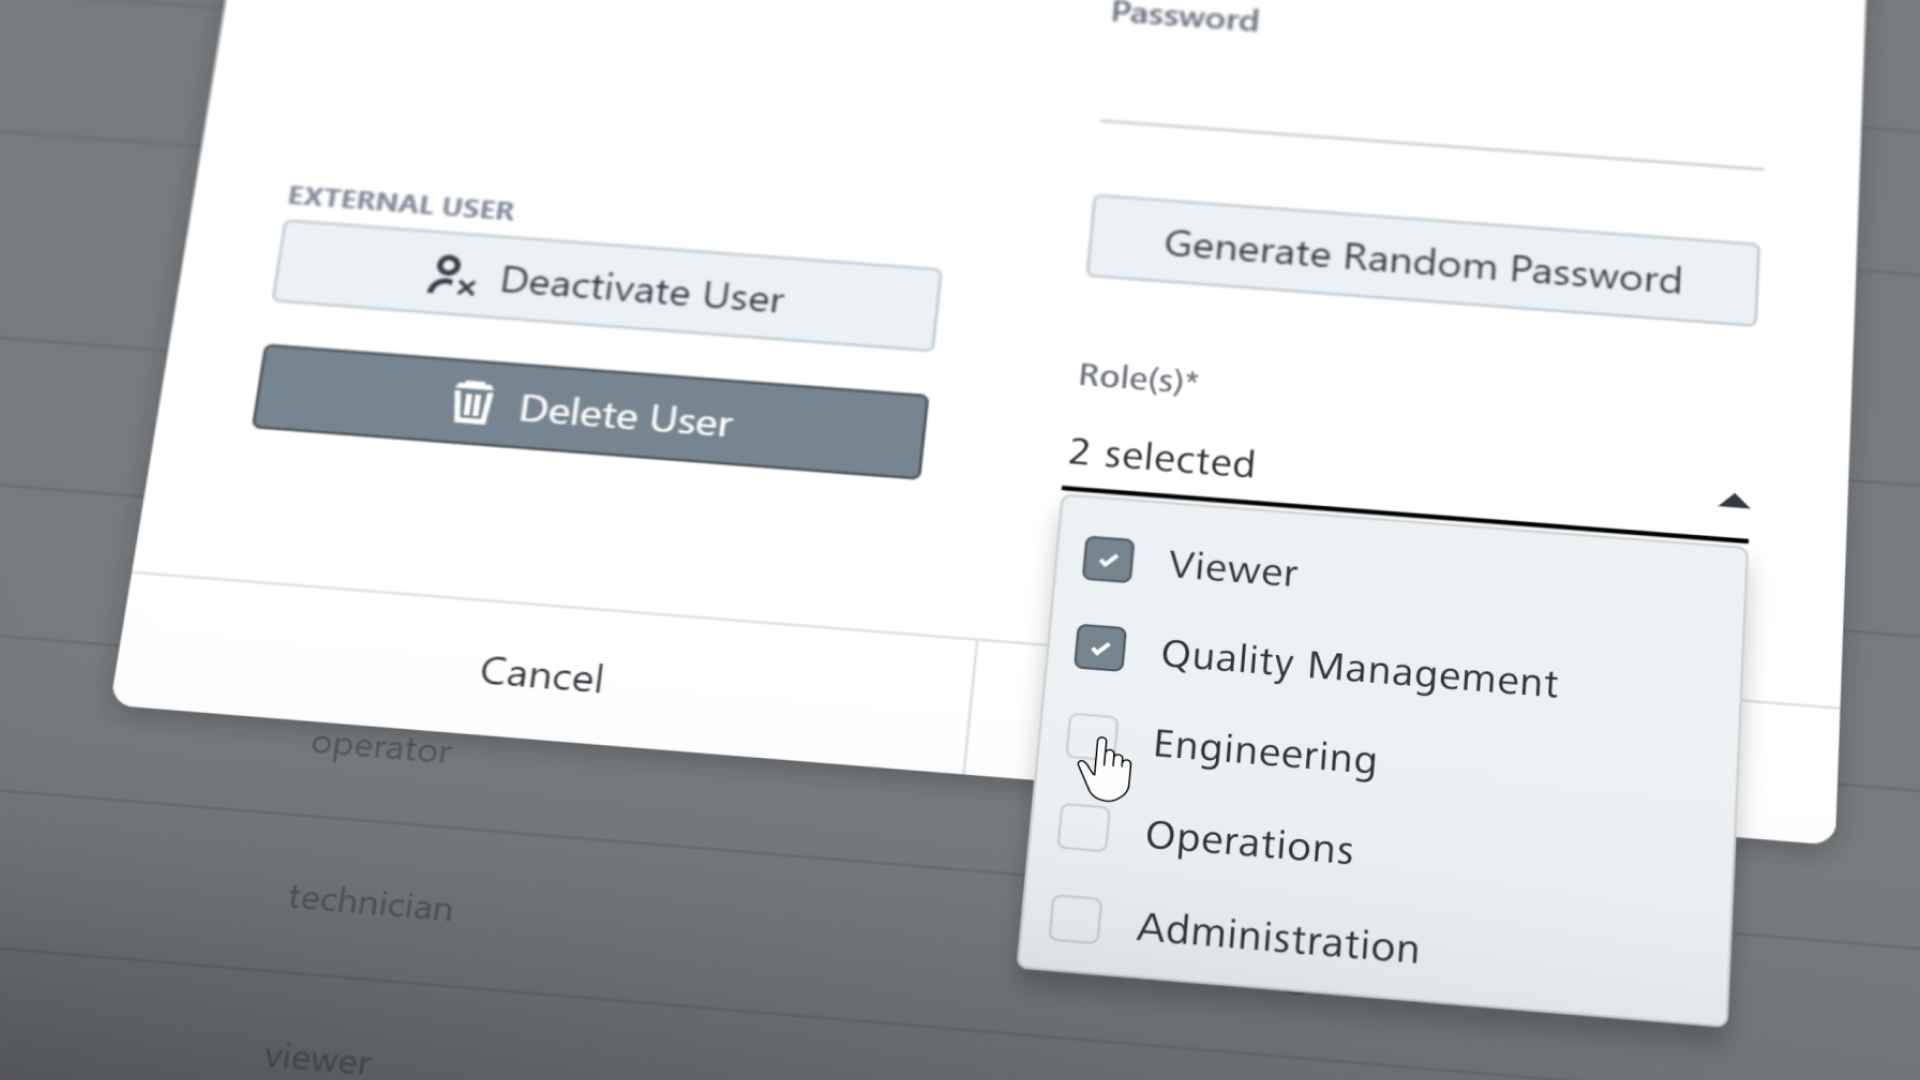Pick the Operations option text
Viewport: 1920px width, 1080px height.
pos(1249,843)
